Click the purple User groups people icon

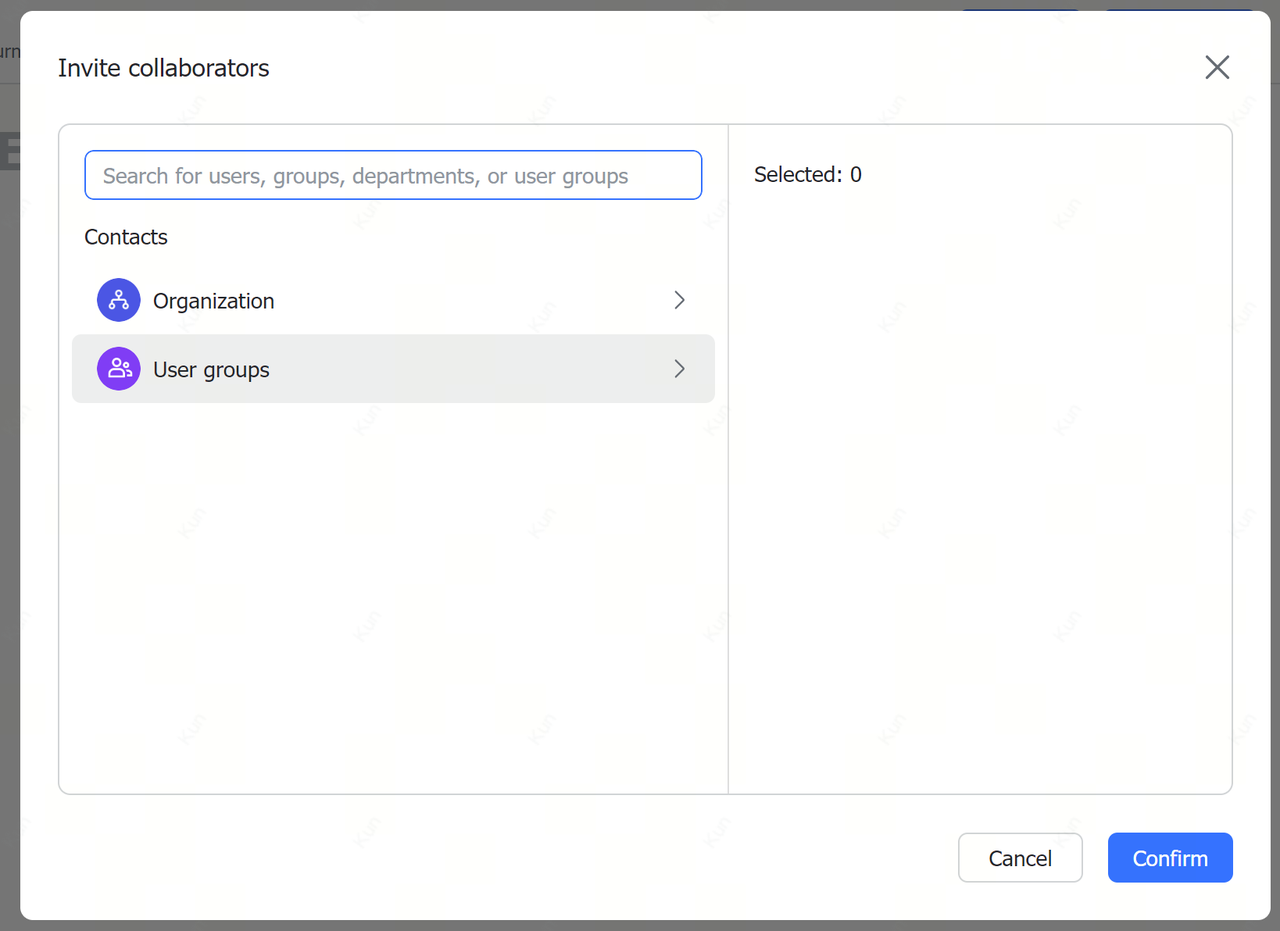coord(118,369)
